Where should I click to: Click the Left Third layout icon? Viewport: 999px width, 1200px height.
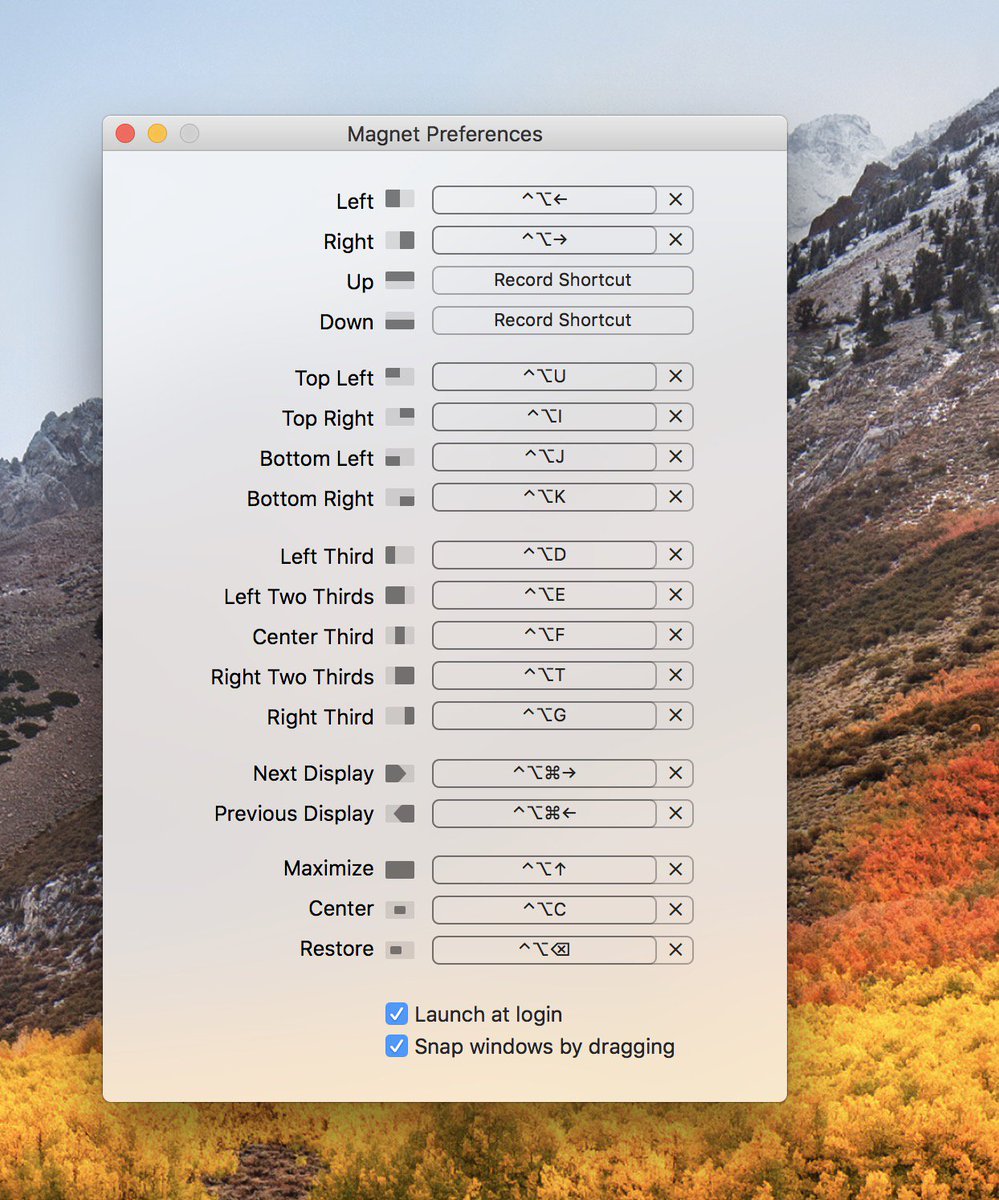400,555
